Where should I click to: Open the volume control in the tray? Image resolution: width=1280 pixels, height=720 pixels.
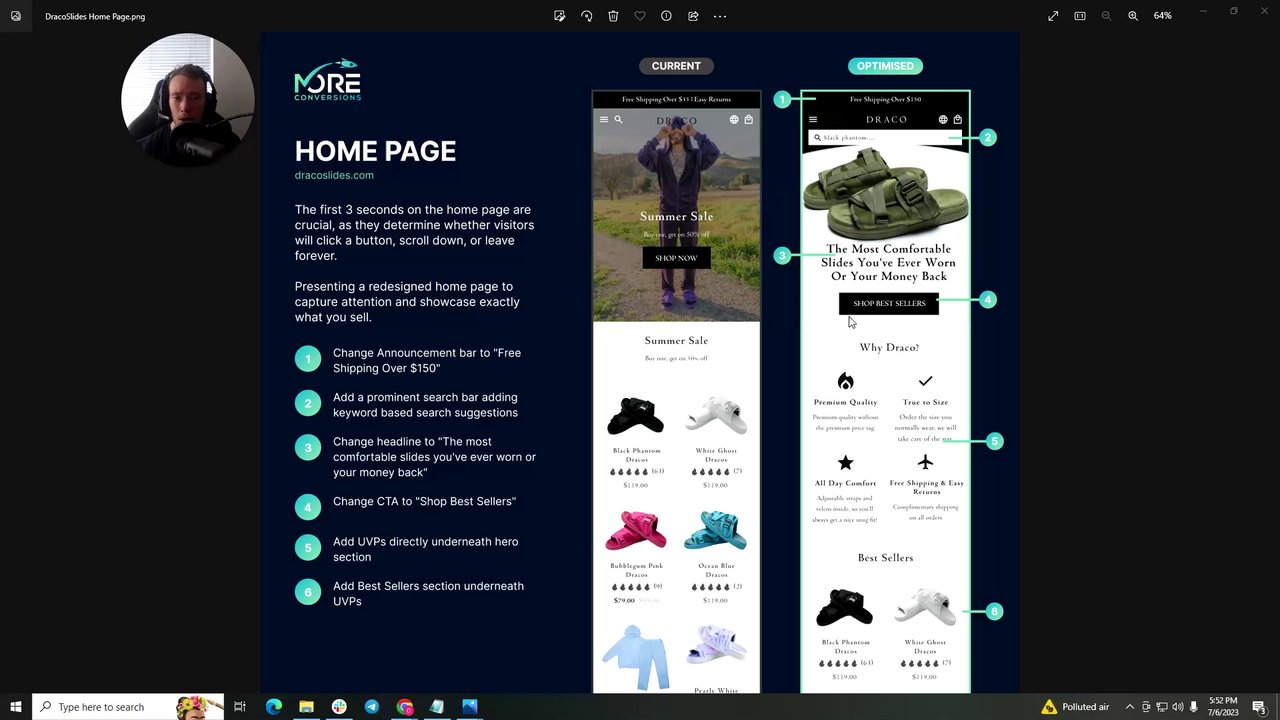[1178, 707]
